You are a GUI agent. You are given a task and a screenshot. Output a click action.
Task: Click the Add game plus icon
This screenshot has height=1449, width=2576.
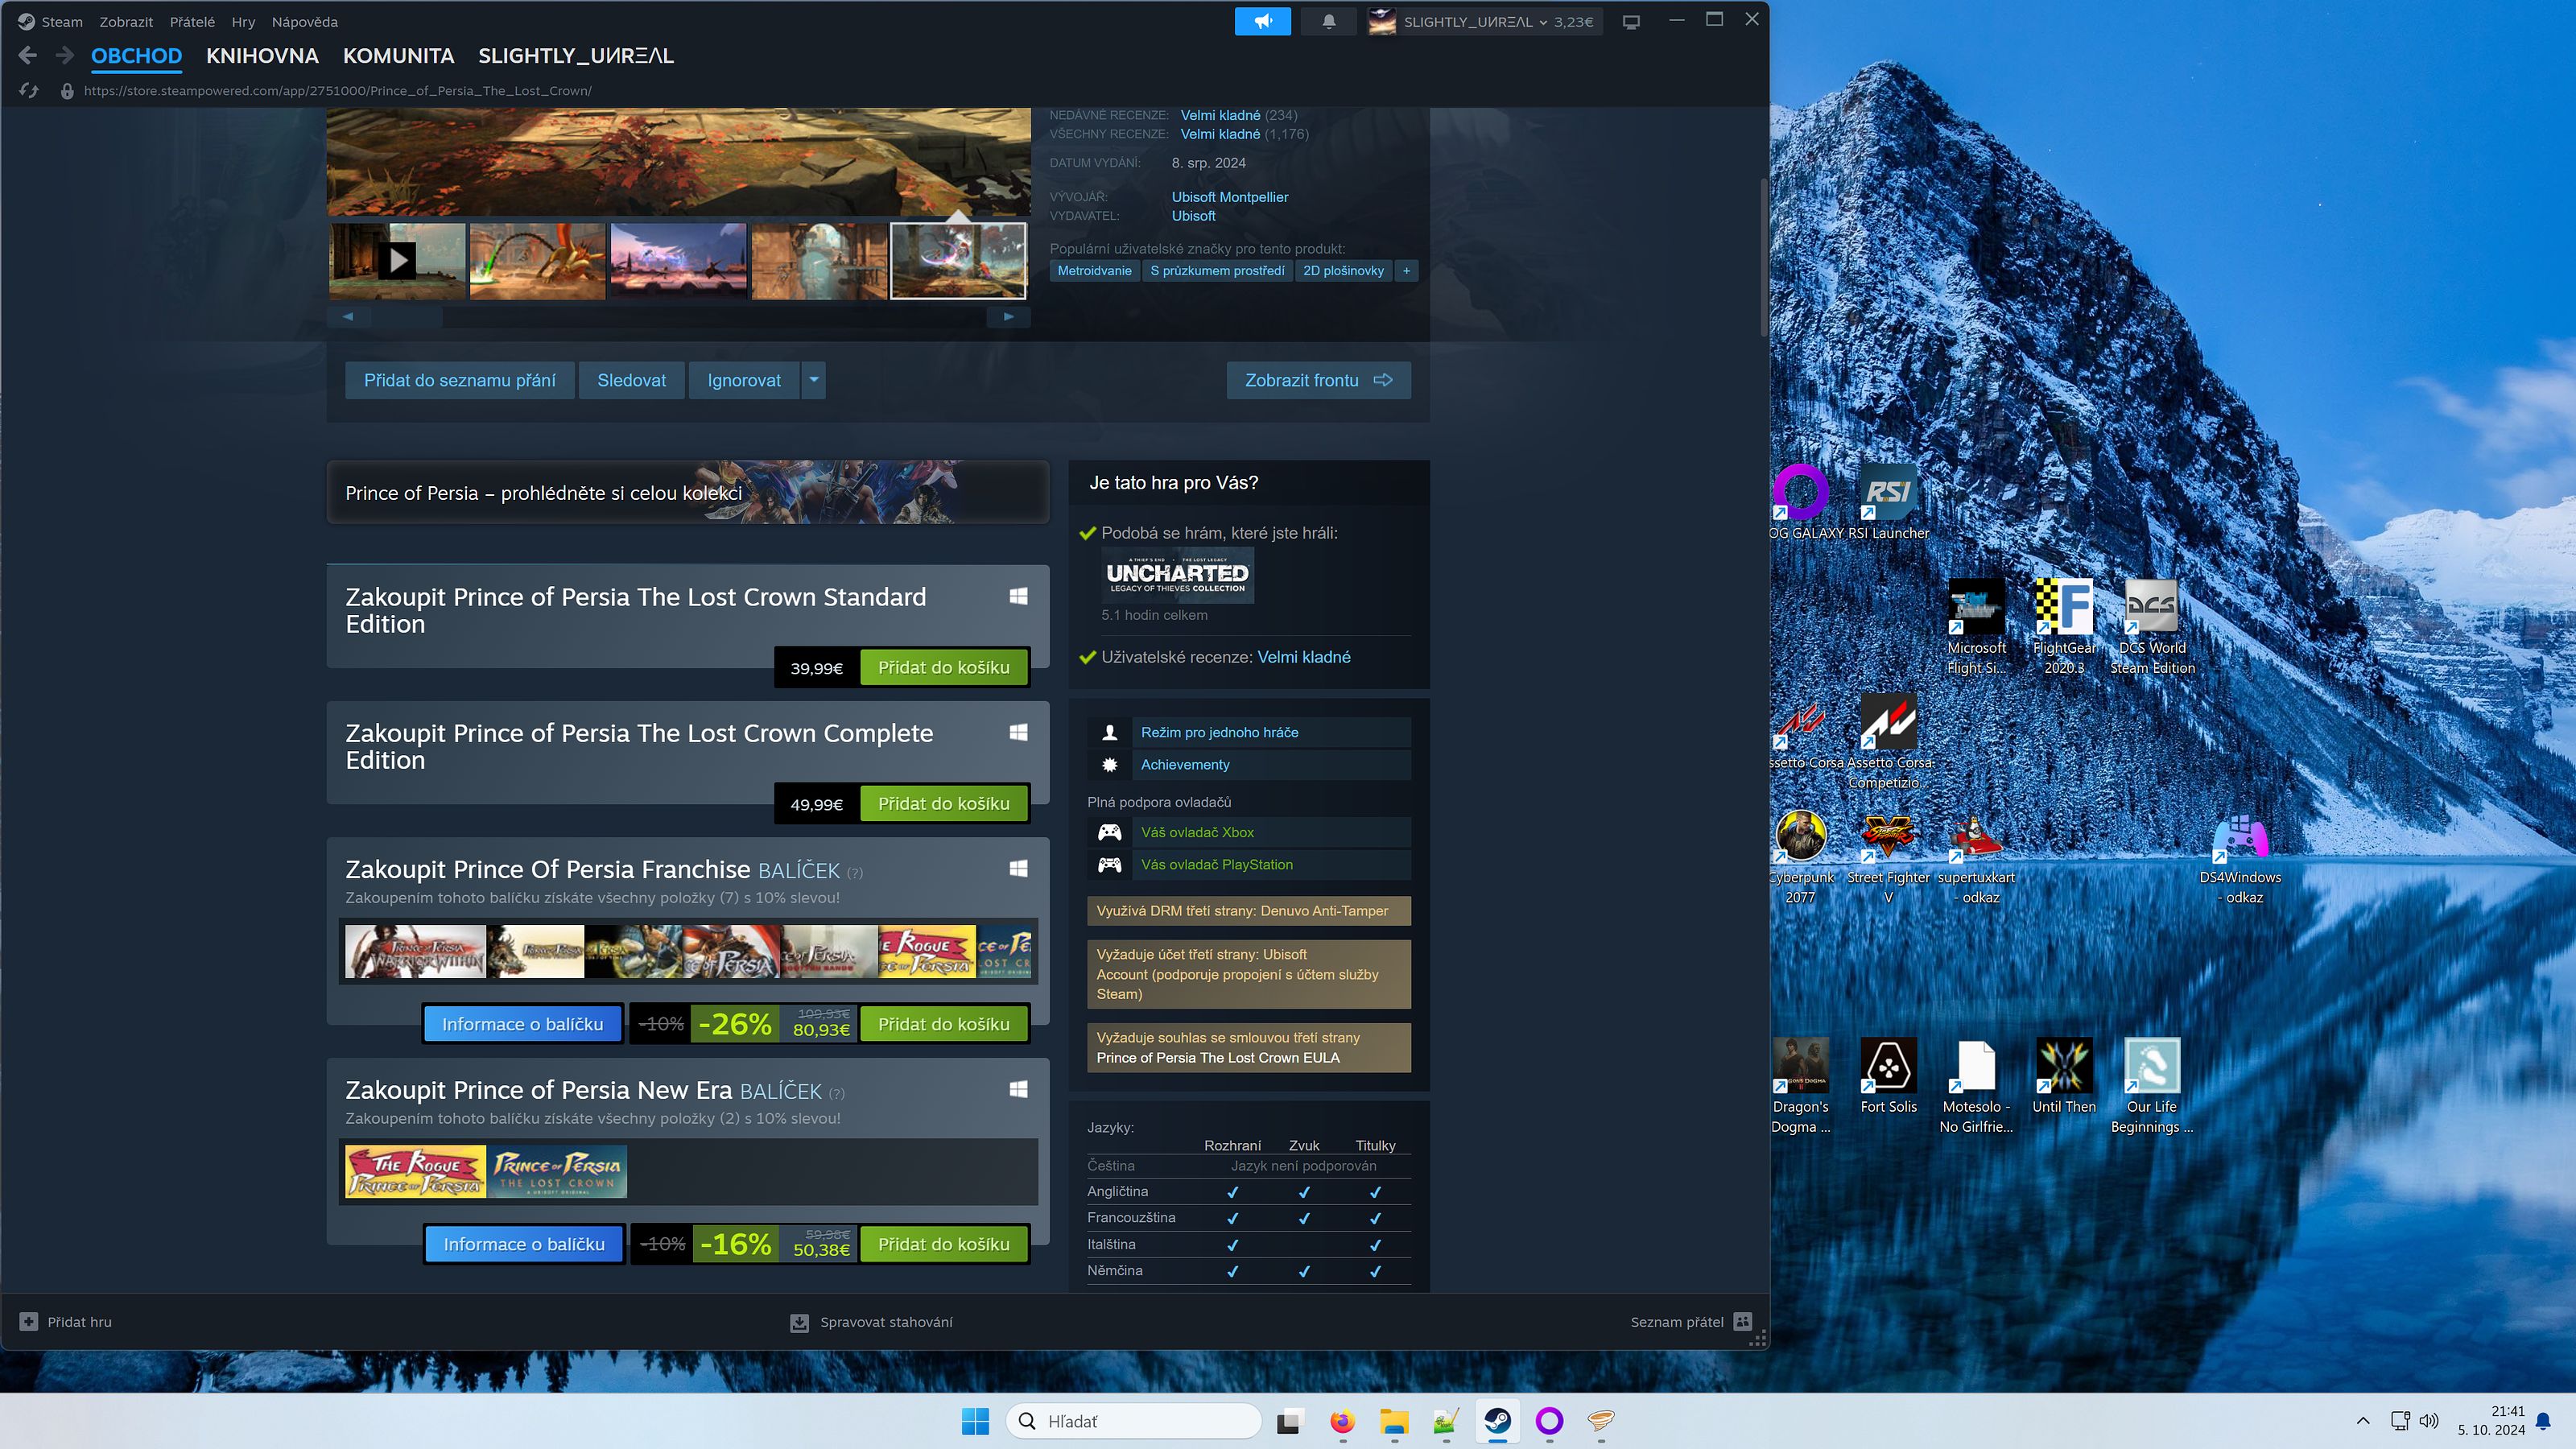(29, 1321)
